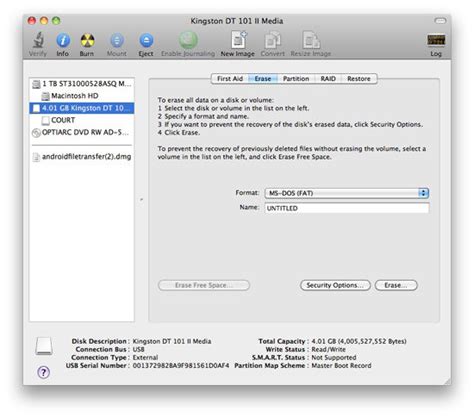Open the Log viewer icon

(x=436, y=40)
